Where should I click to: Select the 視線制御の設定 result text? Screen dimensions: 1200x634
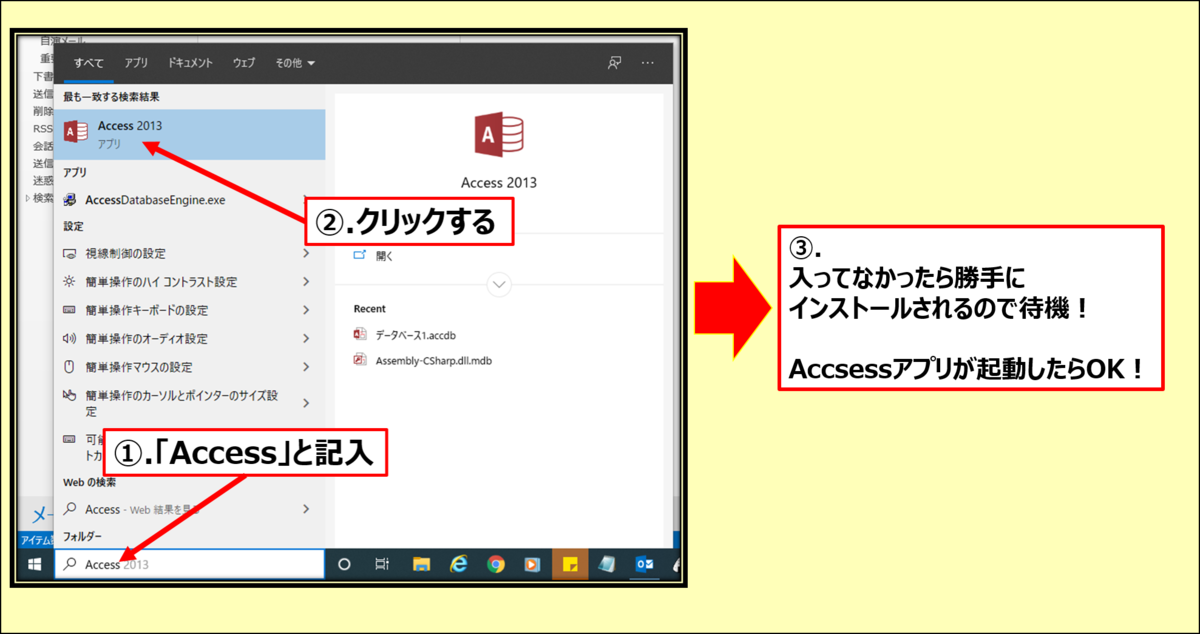(x=126, y=254)
